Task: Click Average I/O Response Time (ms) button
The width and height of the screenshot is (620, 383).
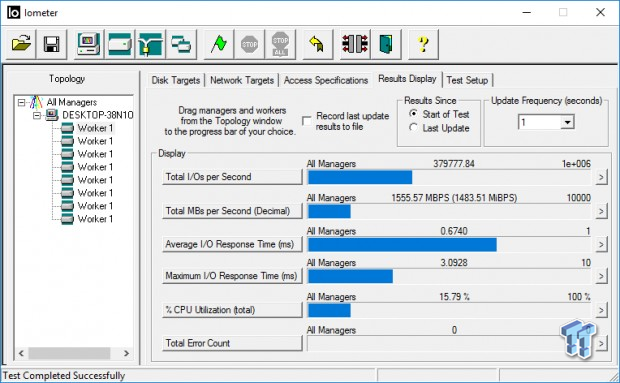Action: 232,244
